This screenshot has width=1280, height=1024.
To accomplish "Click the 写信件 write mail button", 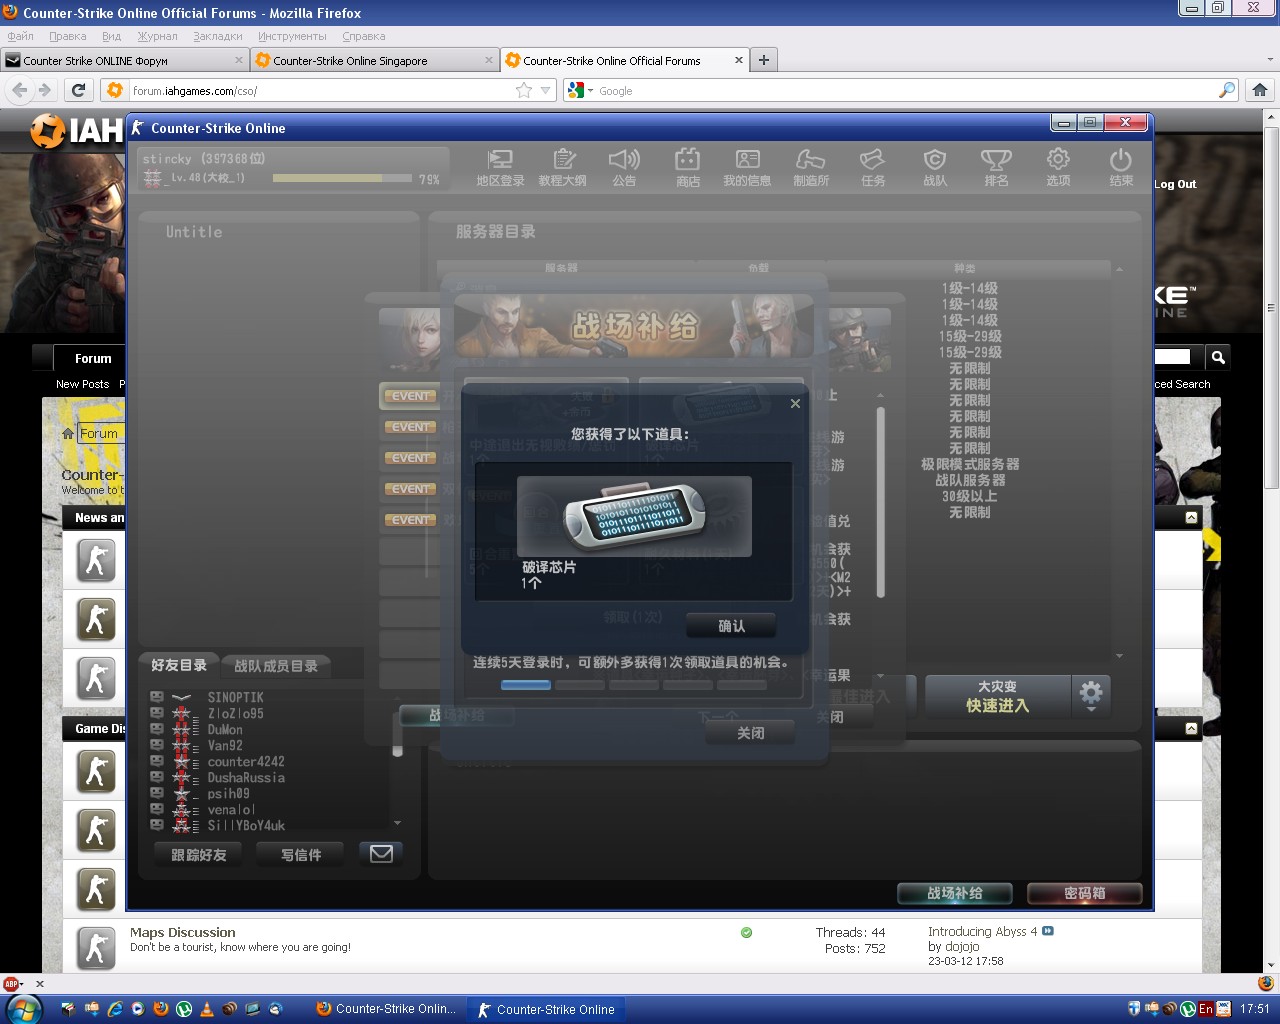I will click(x=301, y=855).
